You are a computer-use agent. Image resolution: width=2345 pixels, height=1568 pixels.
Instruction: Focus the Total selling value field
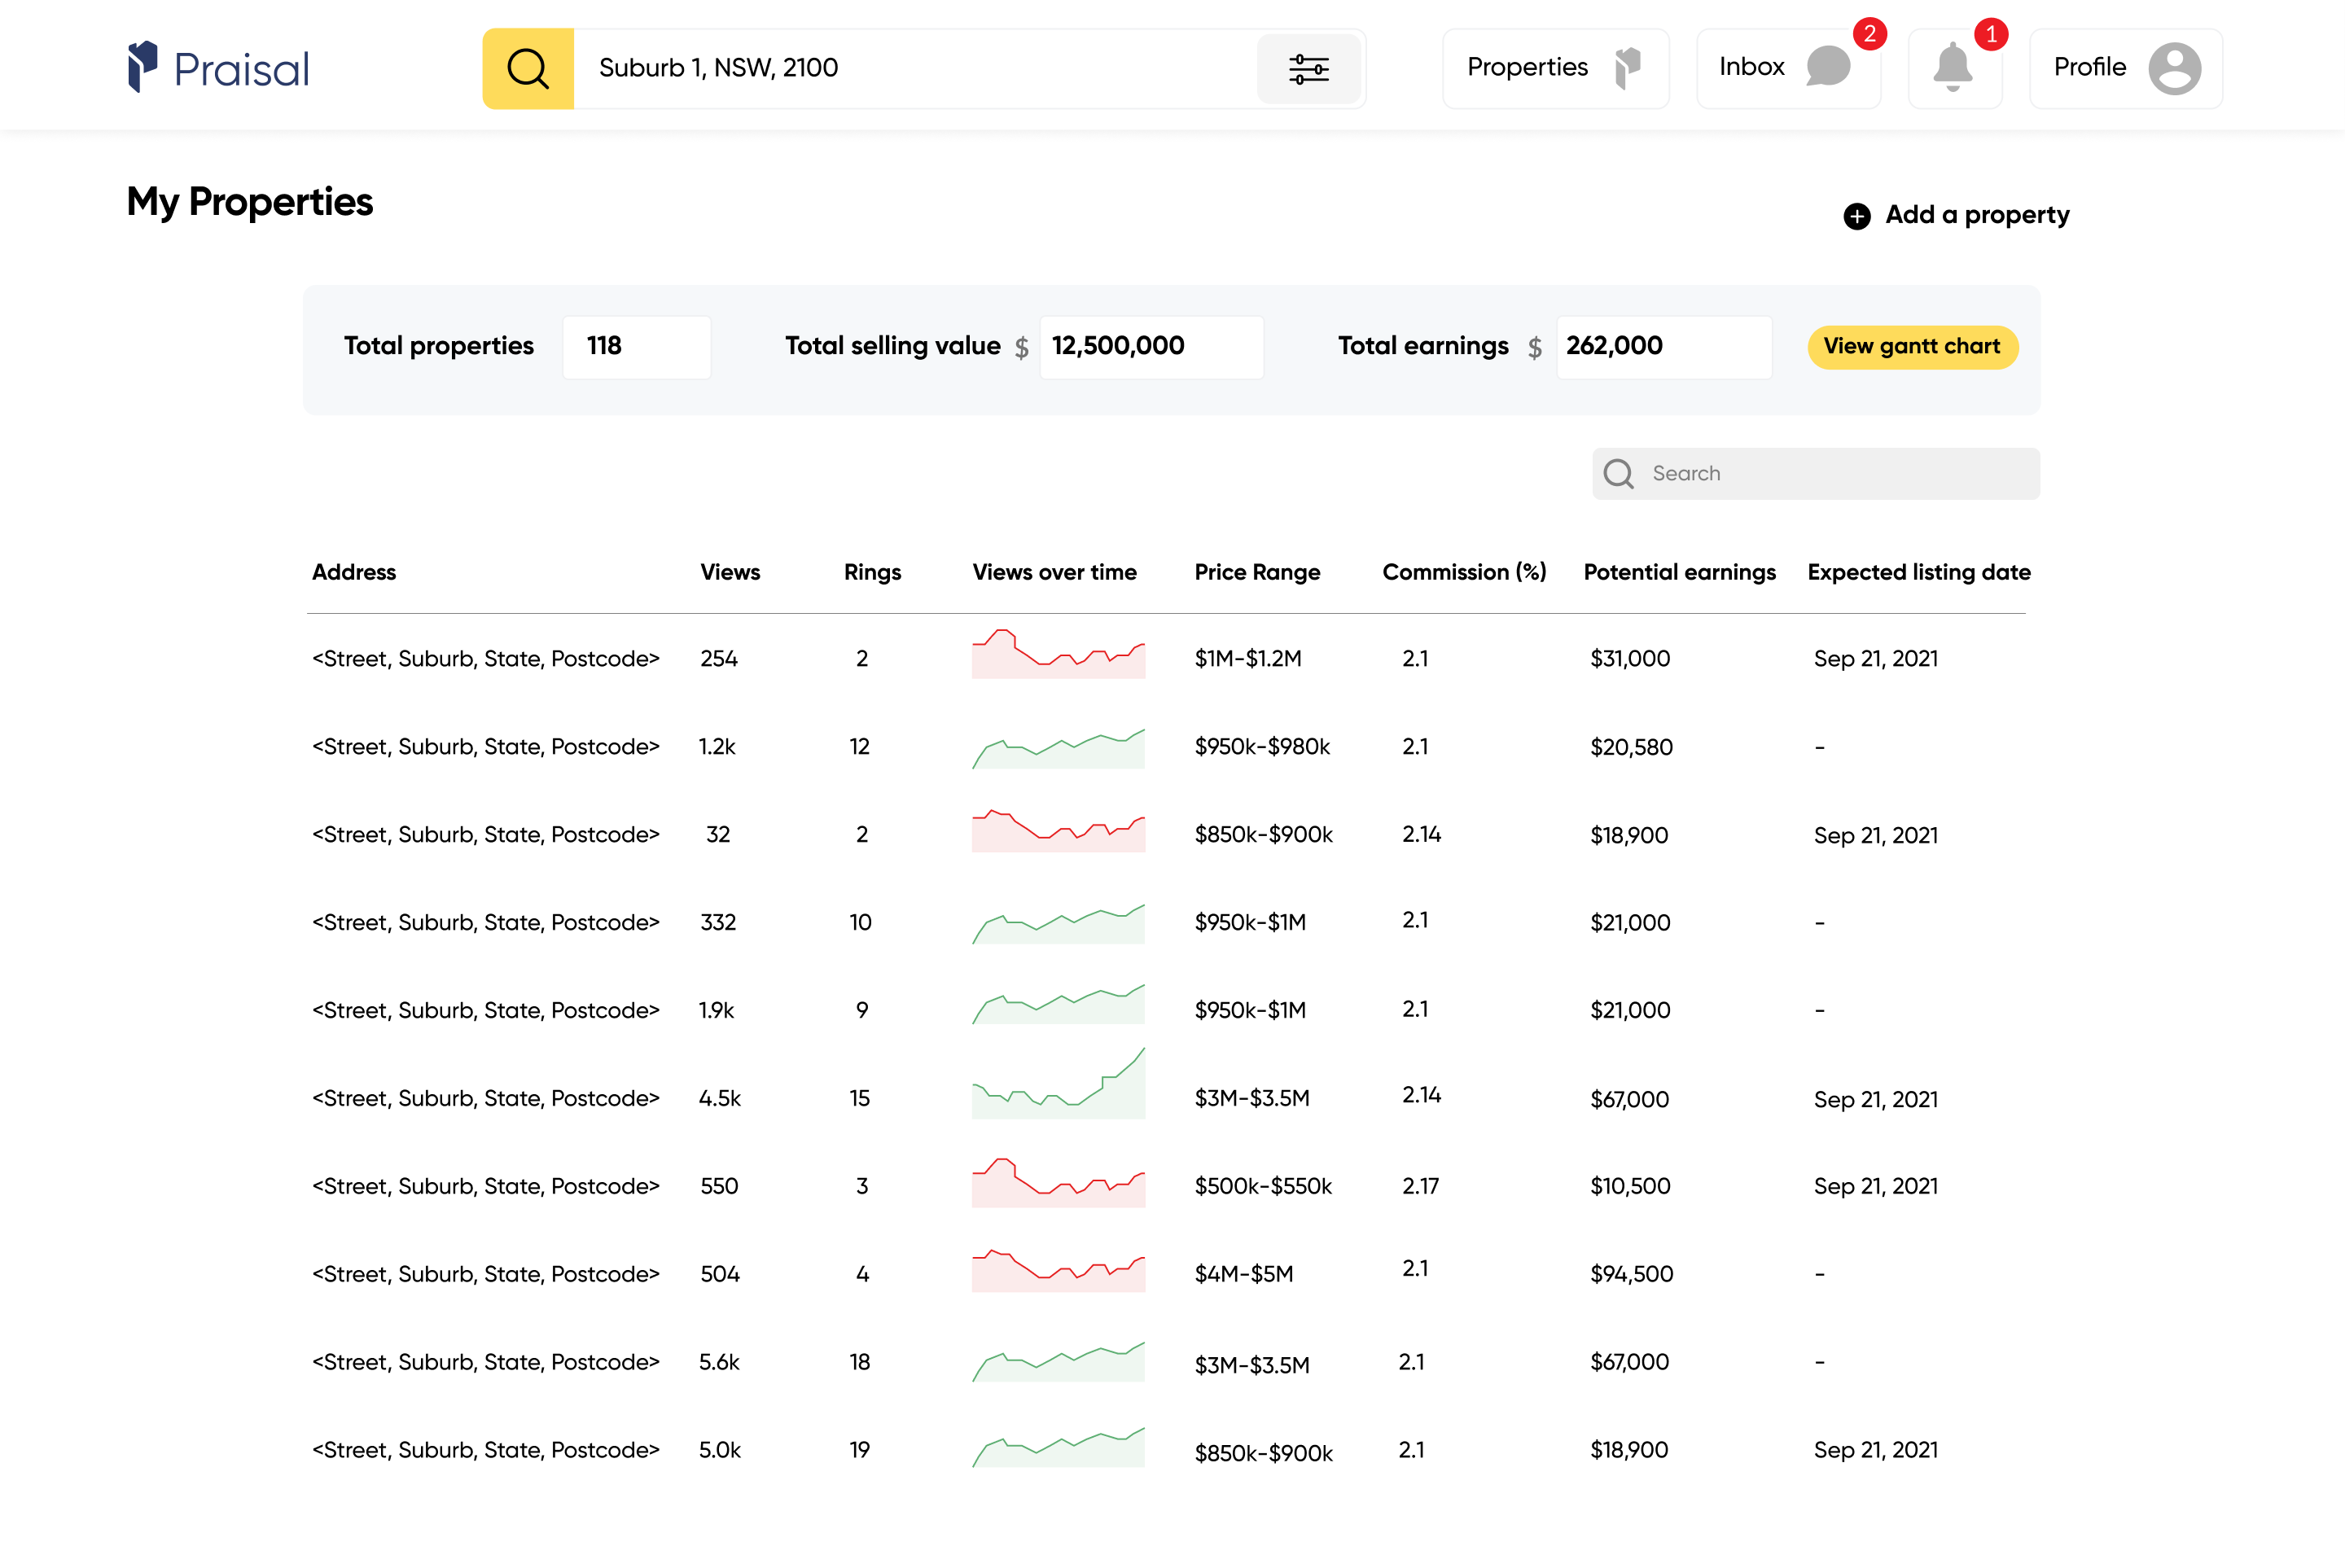[x=1152, y=347]
